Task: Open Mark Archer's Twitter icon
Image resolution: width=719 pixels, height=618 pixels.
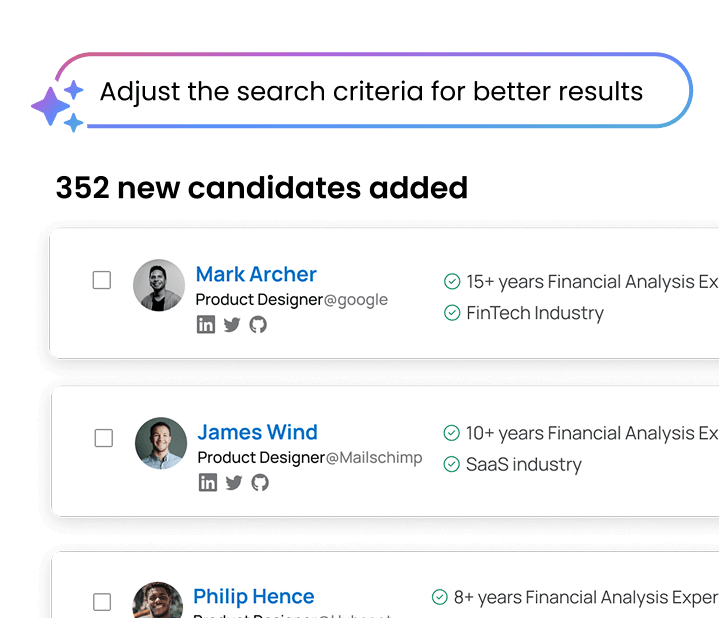Action: pos(232,325)
